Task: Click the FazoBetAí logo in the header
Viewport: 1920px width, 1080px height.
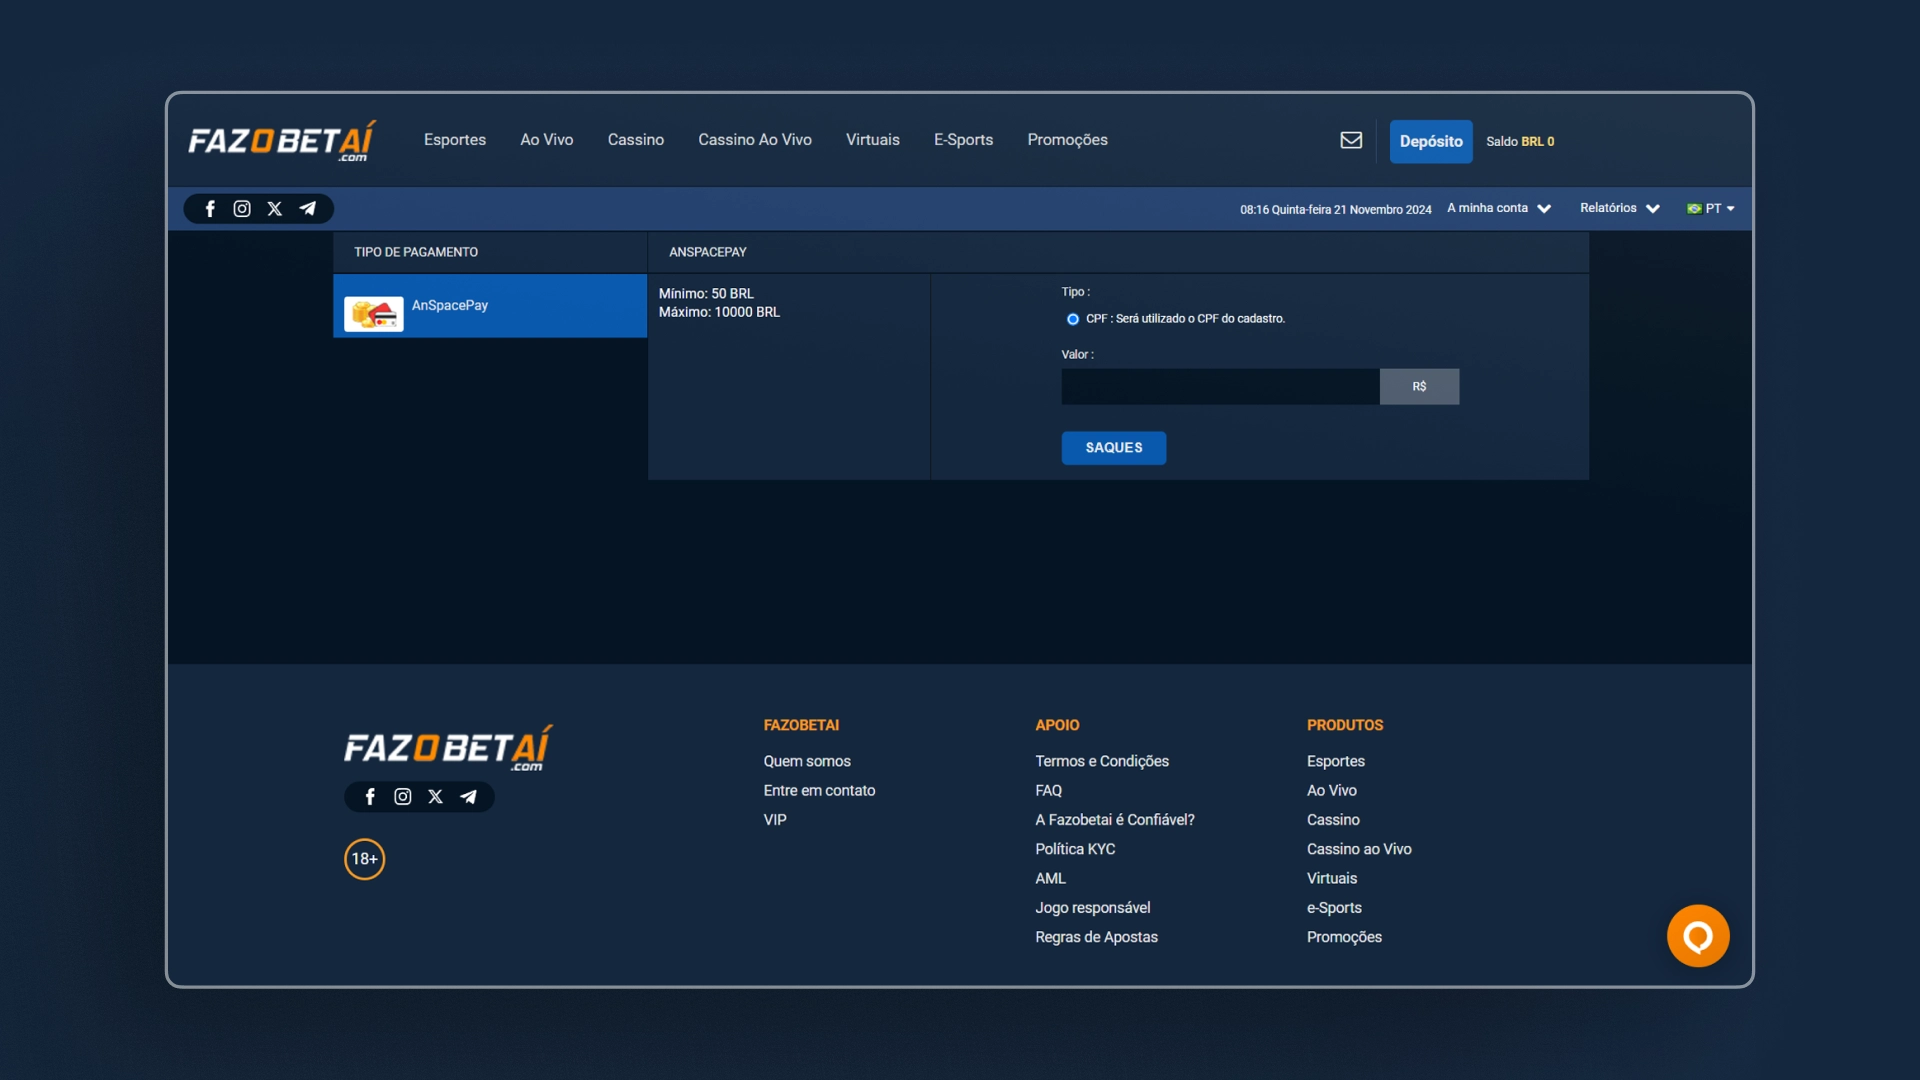Action: [282, 141]
